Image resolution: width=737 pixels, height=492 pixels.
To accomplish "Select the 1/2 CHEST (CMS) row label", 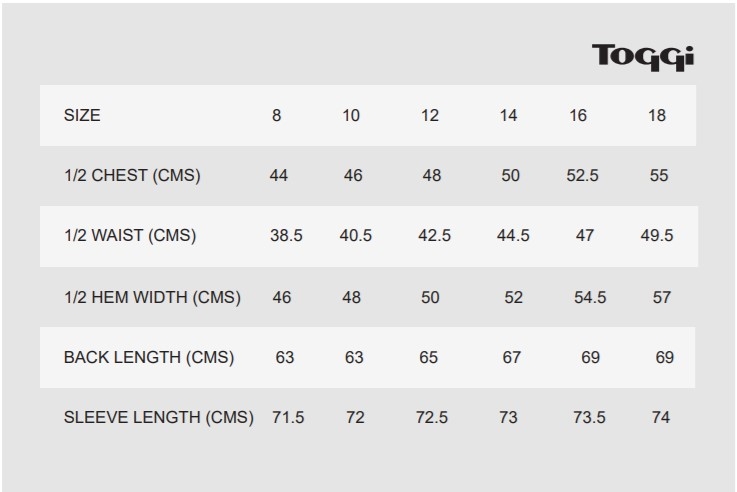I will coord(132,175).
